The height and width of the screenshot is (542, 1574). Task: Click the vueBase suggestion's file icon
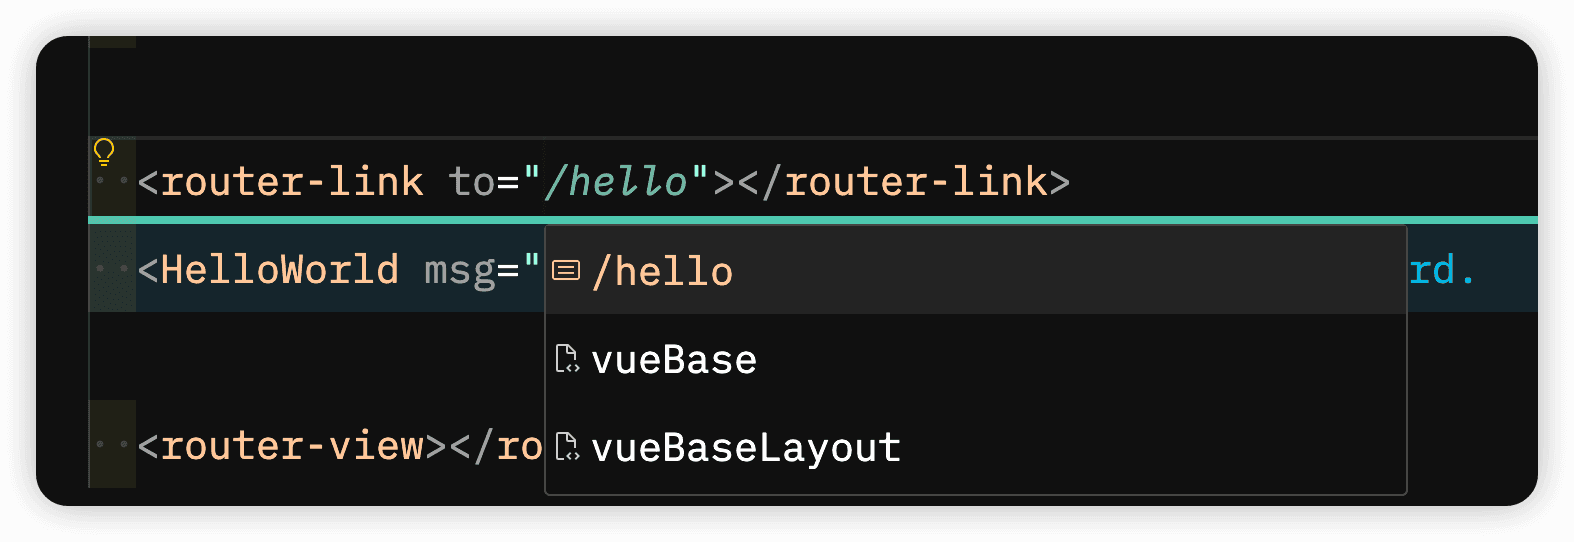tap(567, 359)
